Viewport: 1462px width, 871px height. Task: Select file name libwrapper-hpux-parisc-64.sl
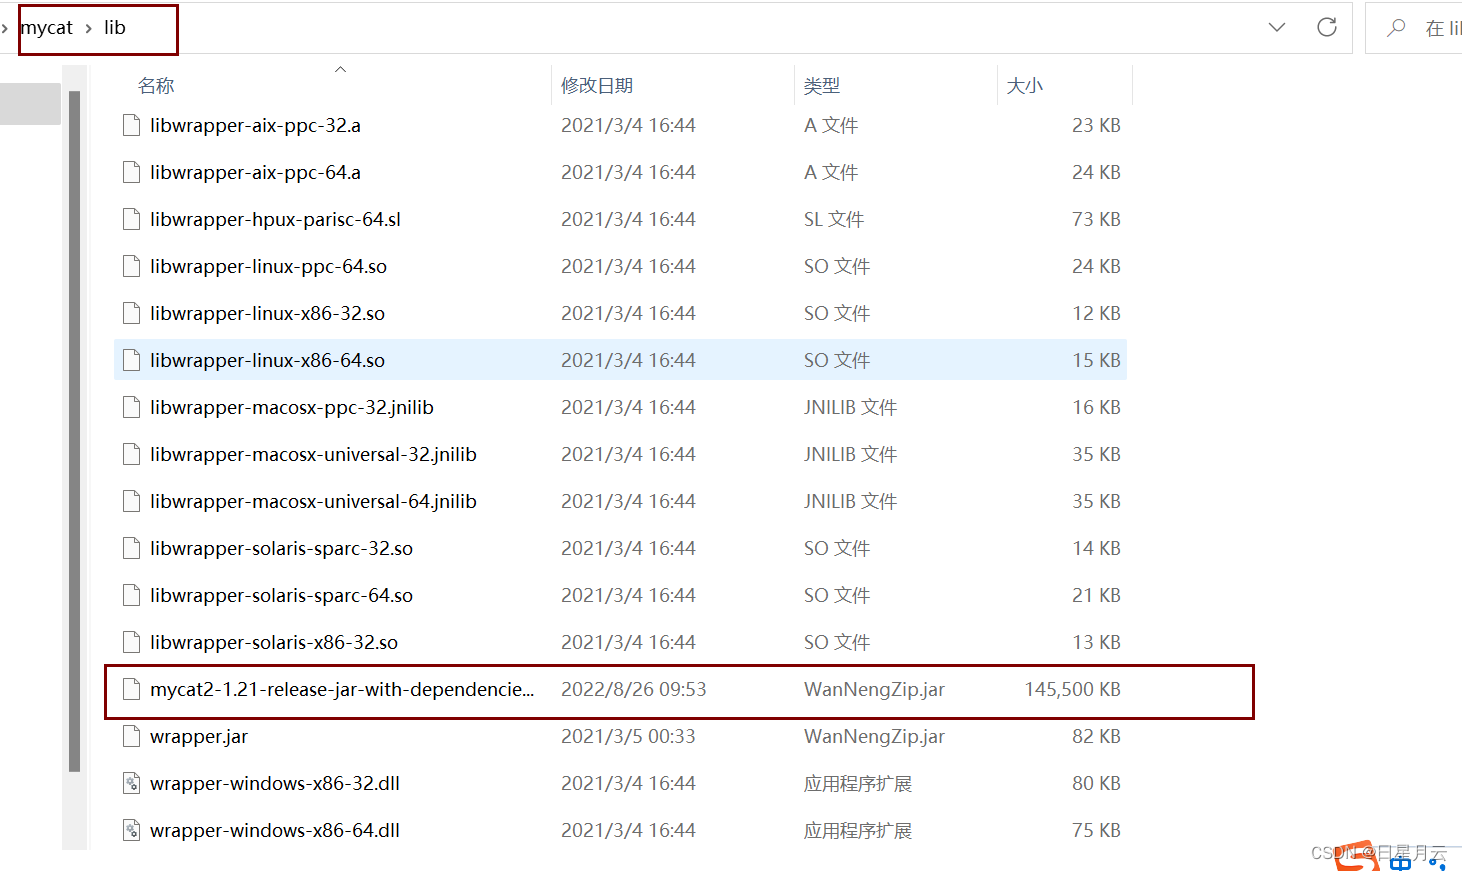pos(275,219)
